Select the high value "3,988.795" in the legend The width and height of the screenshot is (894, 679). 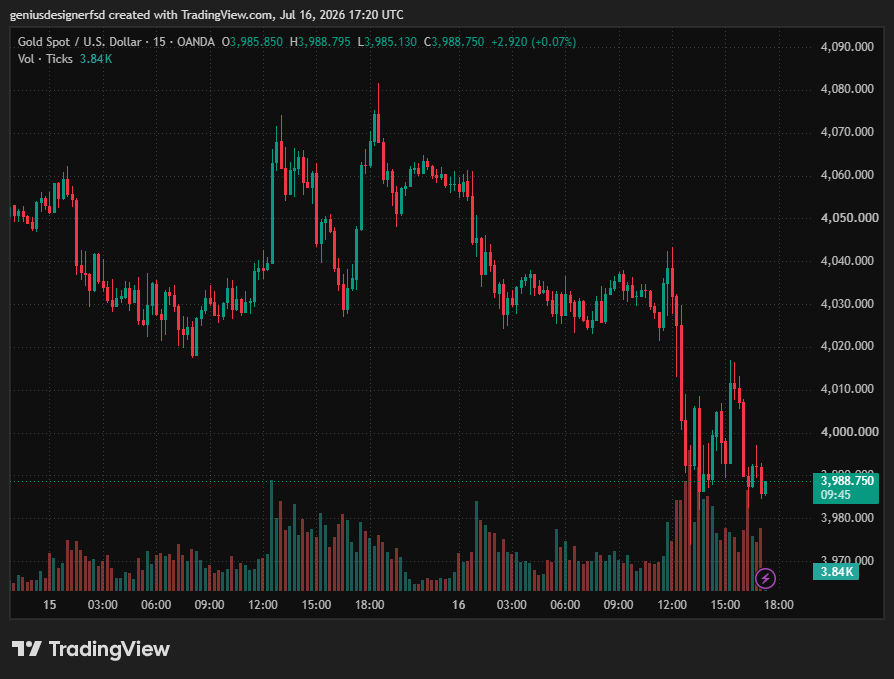click(x=324, y=42)
